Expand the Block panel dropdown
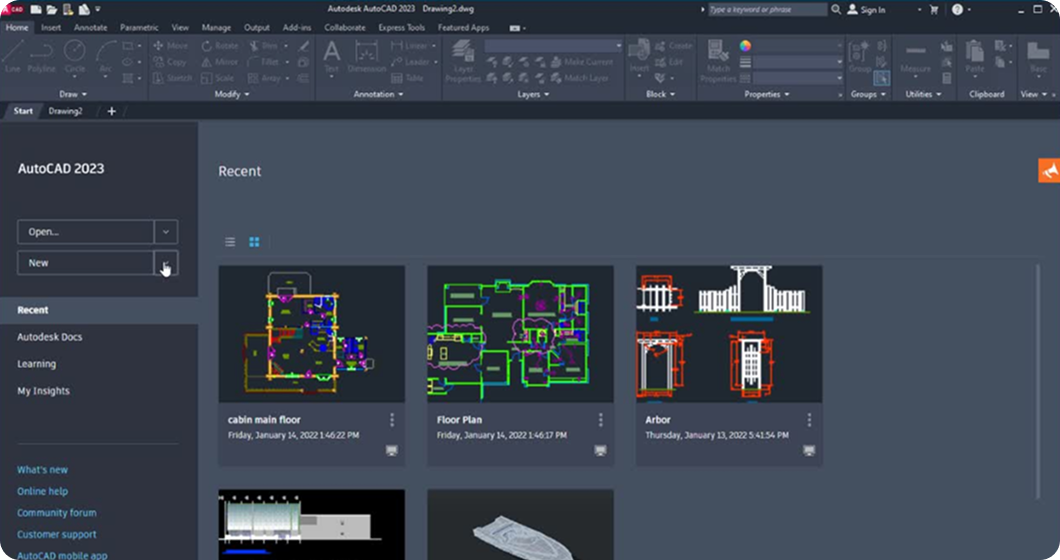Image resolution: width=1060 pixels, height=560 pixels. [x=660, y=94]
